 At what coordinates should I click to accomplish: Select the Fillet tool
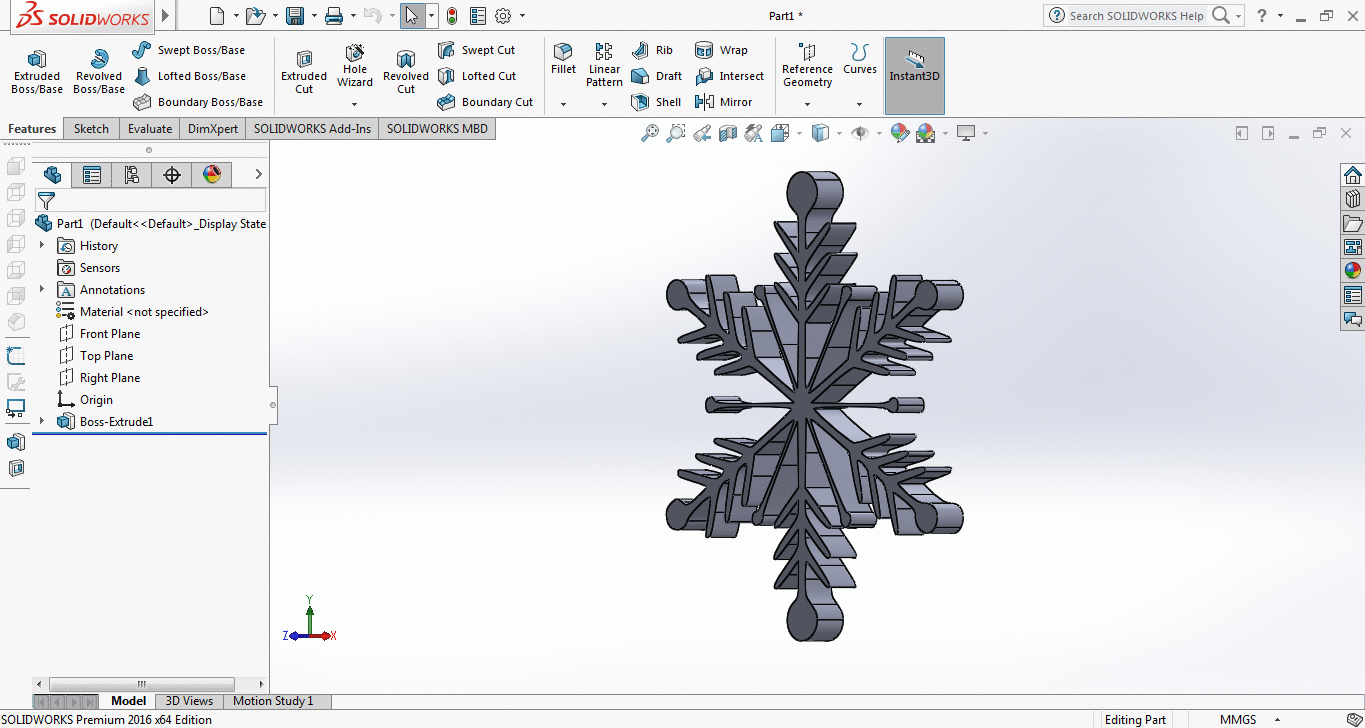(563, 60)
